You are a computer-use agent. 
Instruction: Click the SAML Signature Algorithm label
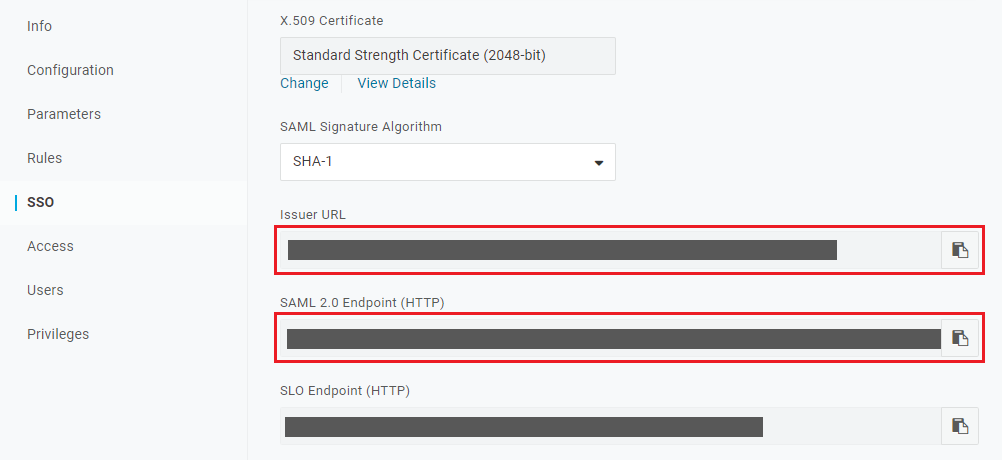[x=361, y=126]
